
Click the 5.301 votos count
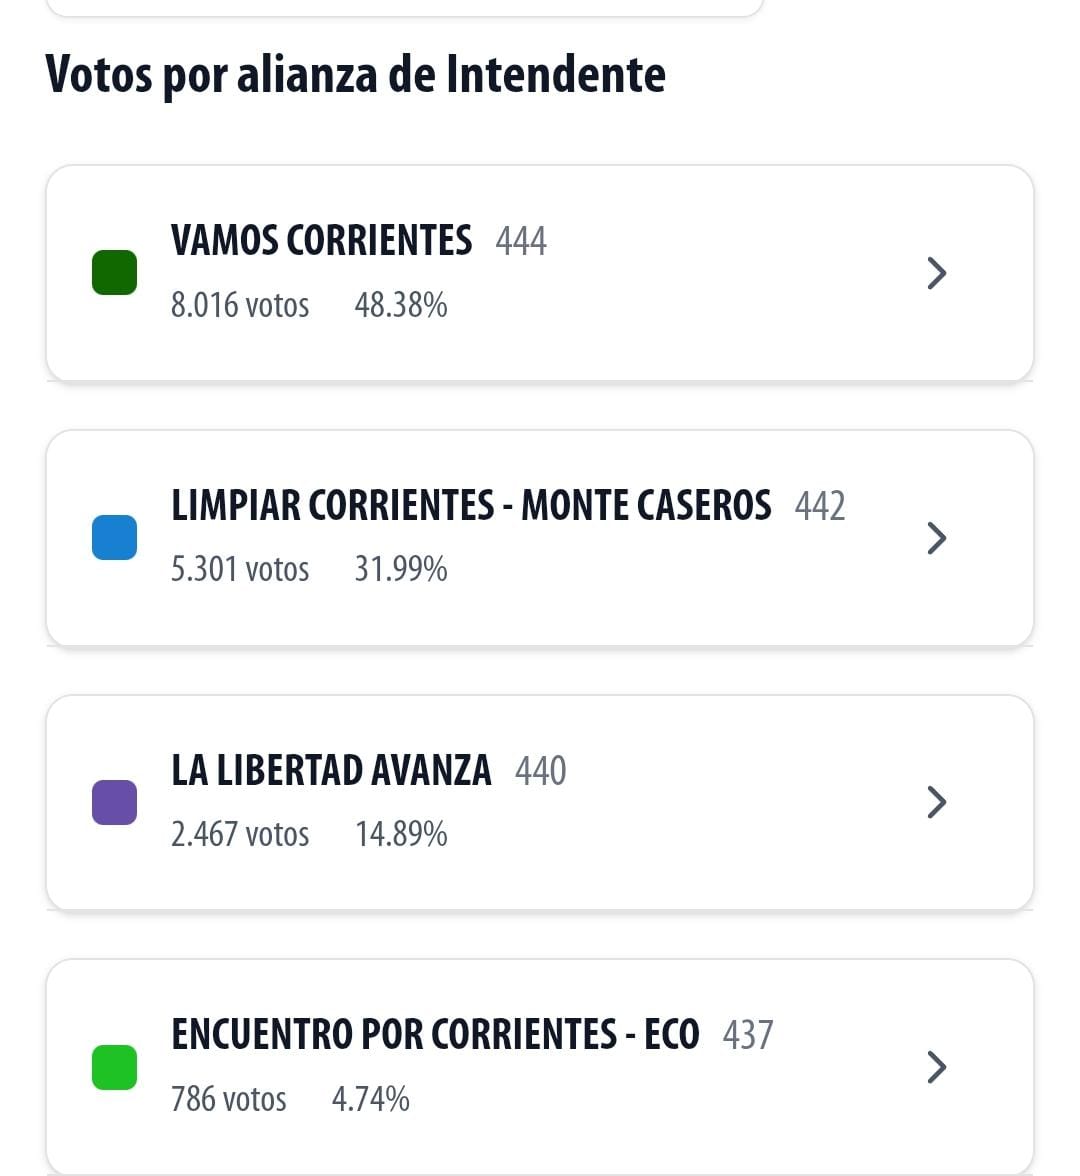click(240, 570)
